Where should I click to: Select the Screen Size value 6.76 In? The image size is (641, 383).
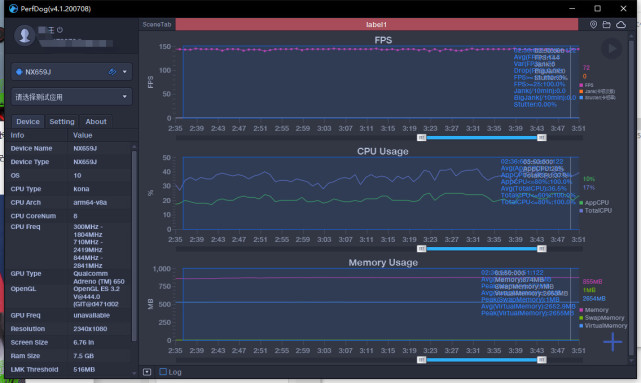[83, 342]
